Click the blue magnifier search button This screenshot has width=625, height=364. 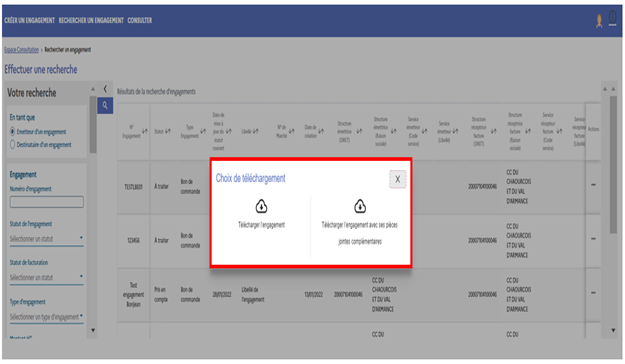coord(105,106)
